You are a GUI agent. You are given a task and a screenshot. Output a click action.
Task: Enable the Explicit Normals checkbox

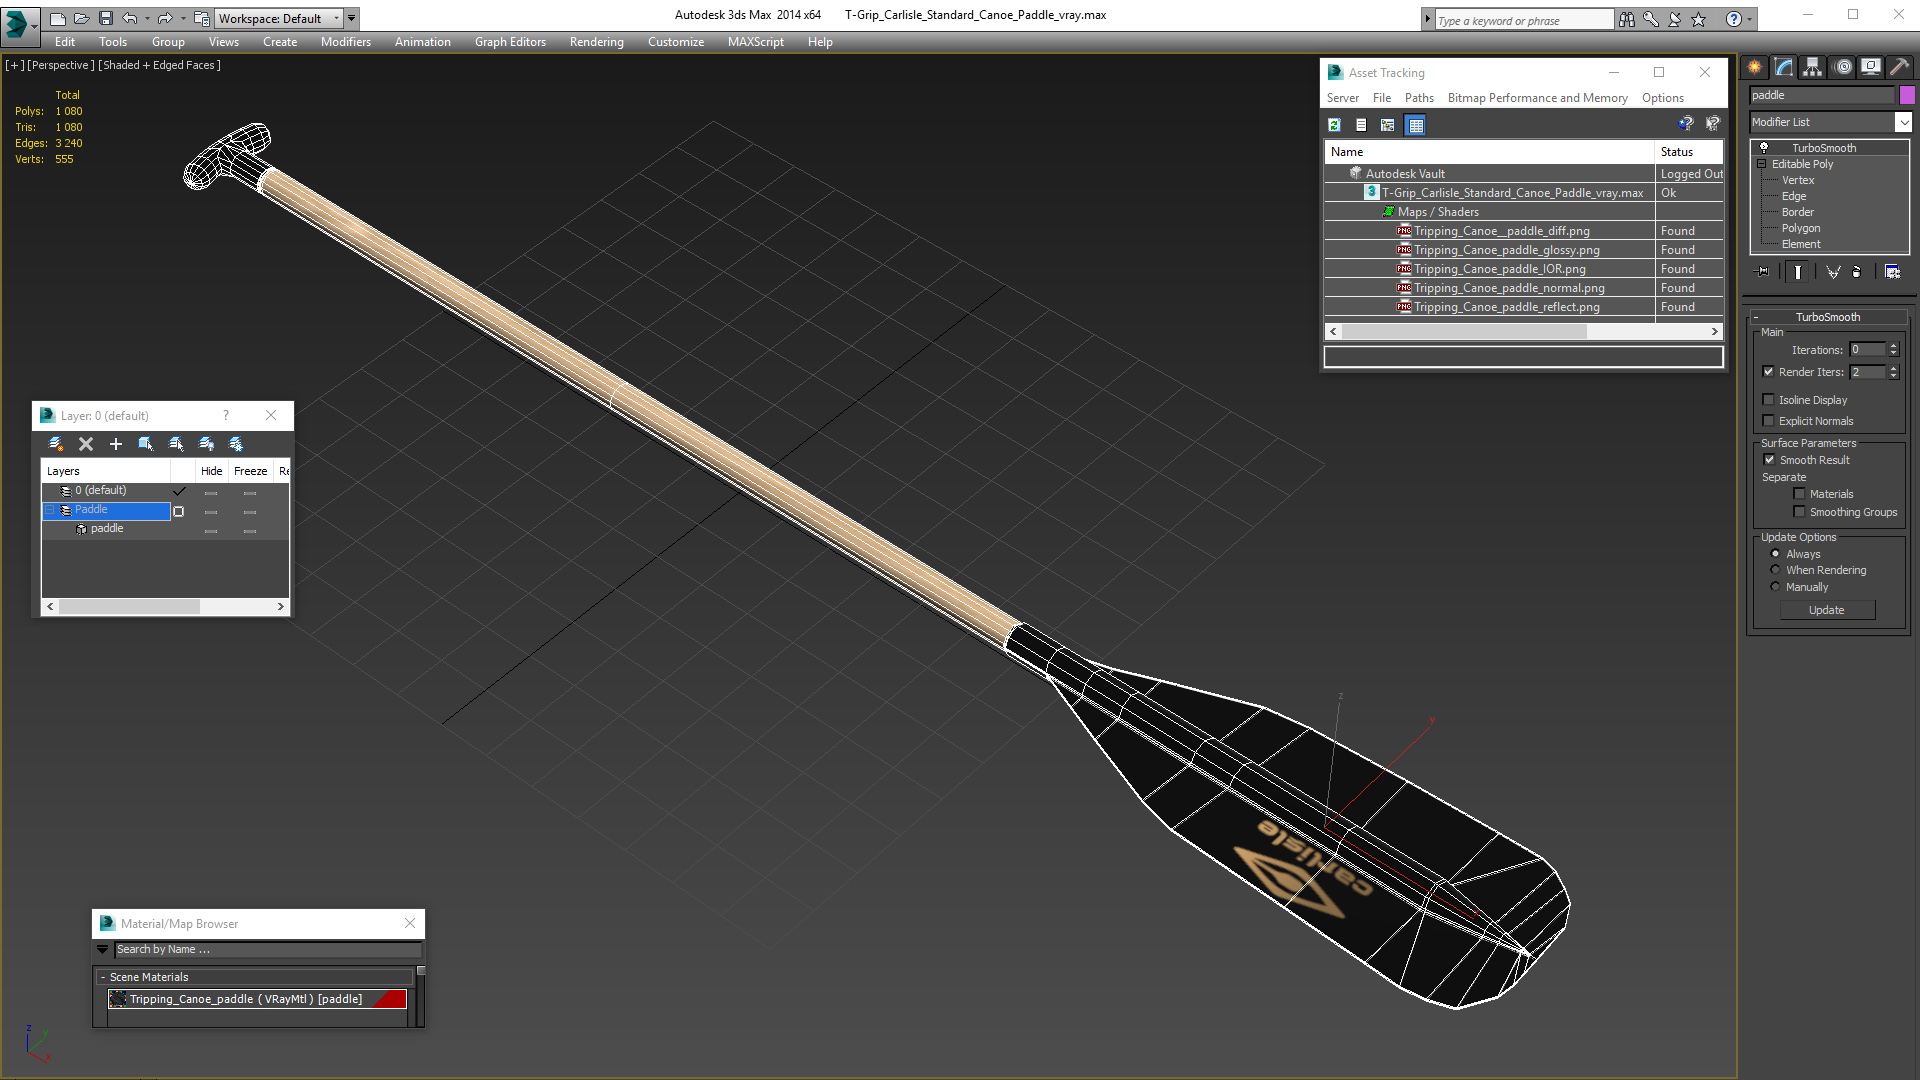pyautogui.click(x=1768, y=421)
